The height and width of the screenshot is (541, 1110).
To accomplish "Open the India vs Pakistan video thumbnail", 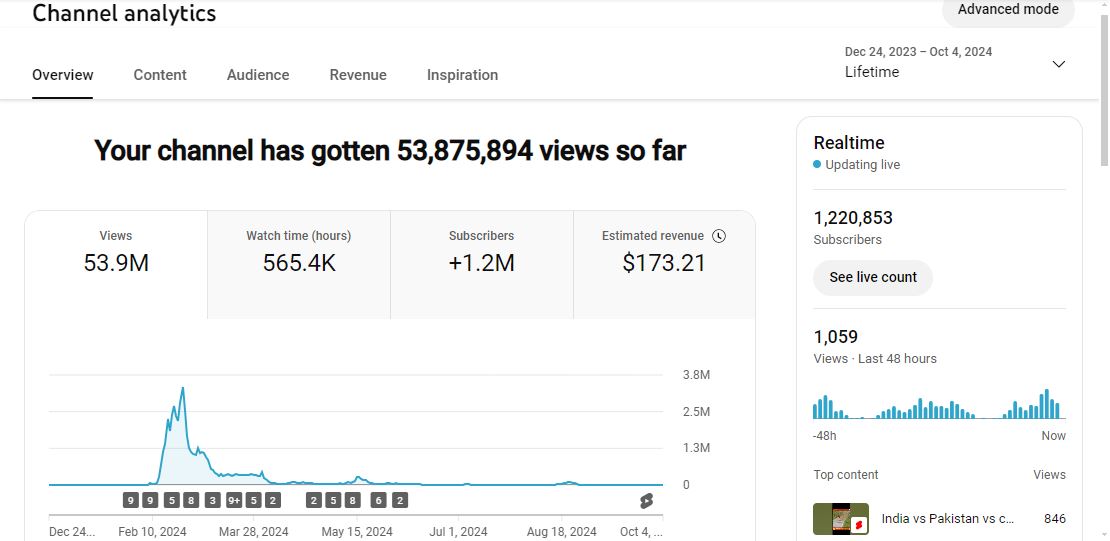I will (841, 520).
